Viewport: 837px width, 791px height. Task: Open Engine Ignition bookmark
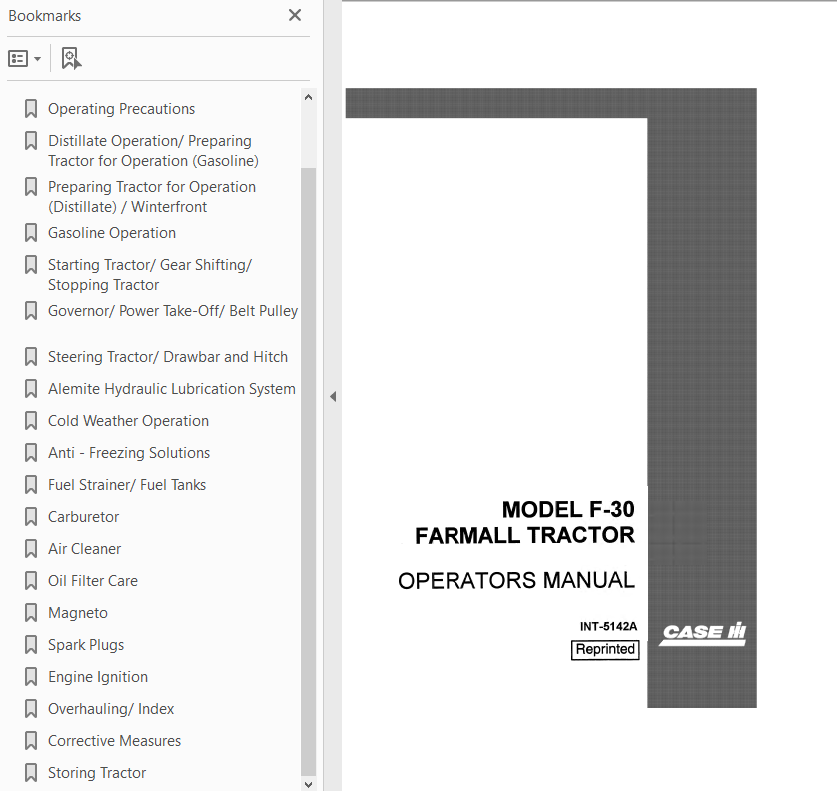(x=98, y=677)
